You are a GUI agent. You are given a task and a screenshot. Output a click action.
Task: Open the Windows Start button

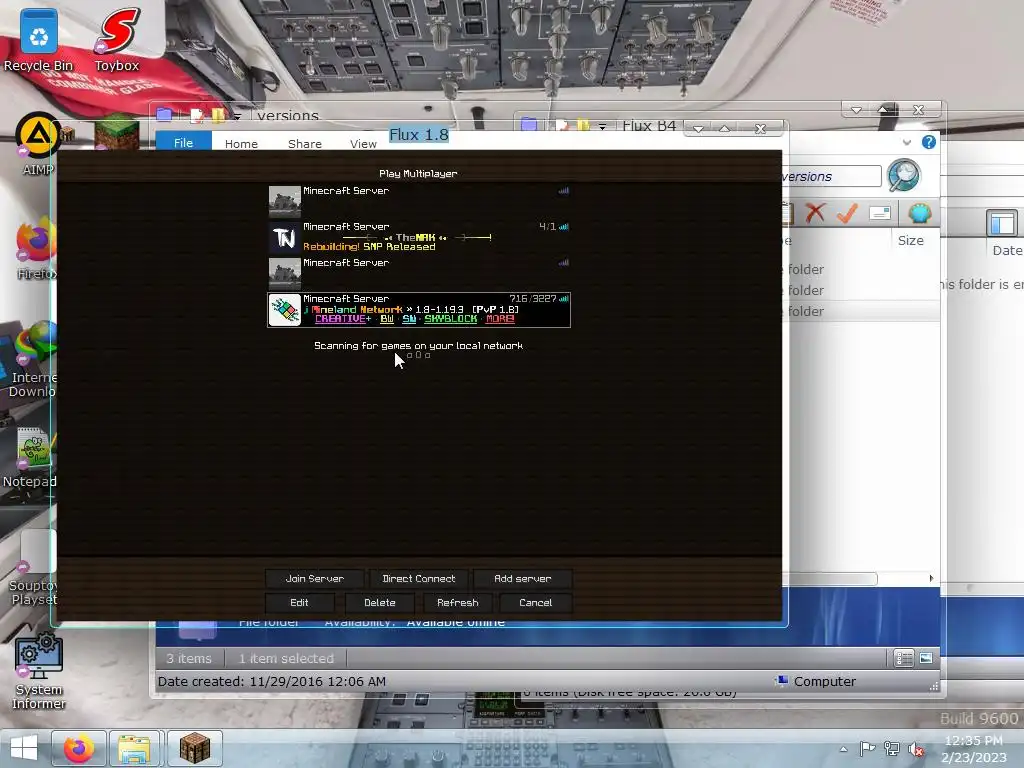coord(24,748)
